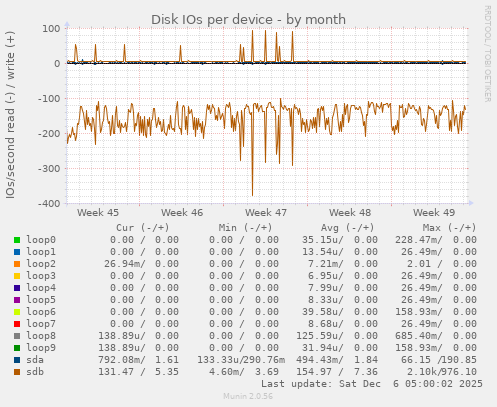Click the loop6 lime color swatch
This screenshot has height=407, width=497.
pyautogui.click(x=17, y=312)
